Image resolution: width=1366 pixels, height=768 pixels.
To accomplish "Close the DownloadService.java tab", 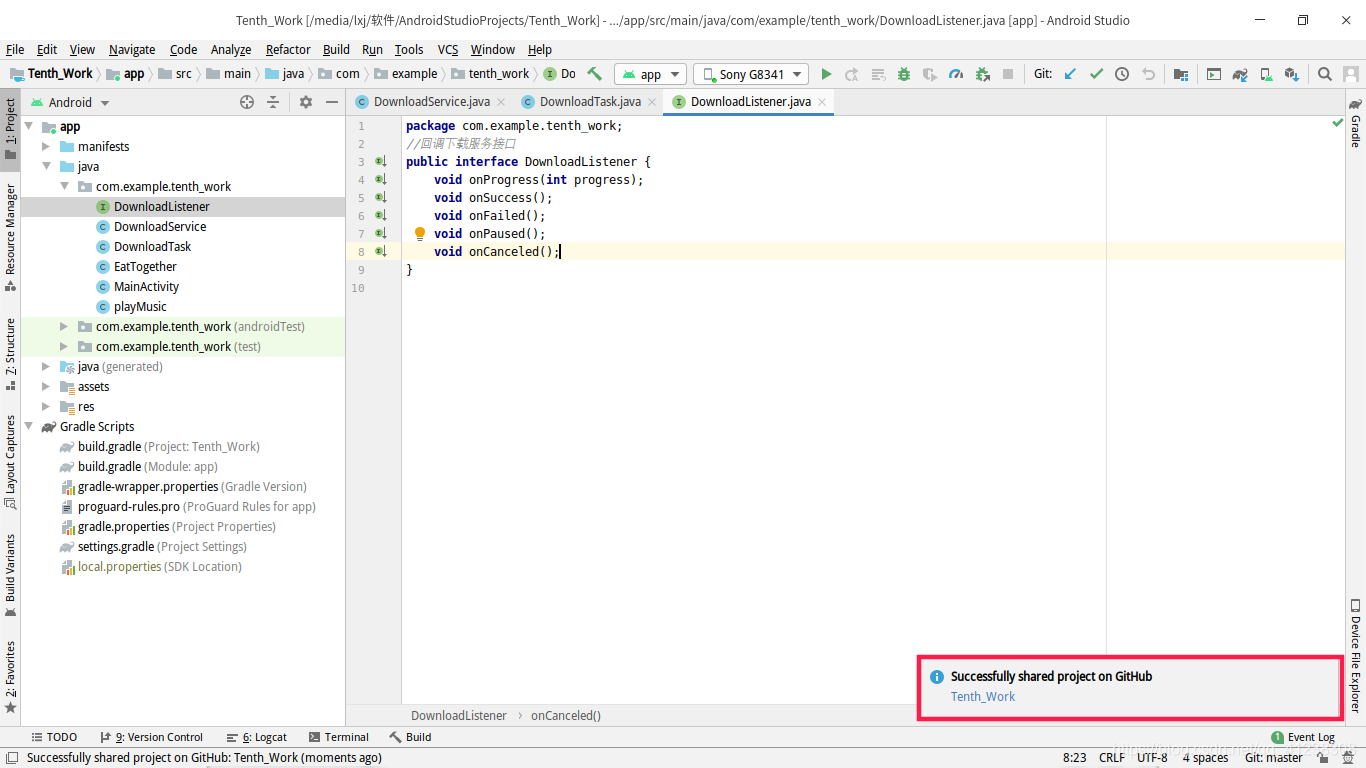I will (x=501, y=102).
